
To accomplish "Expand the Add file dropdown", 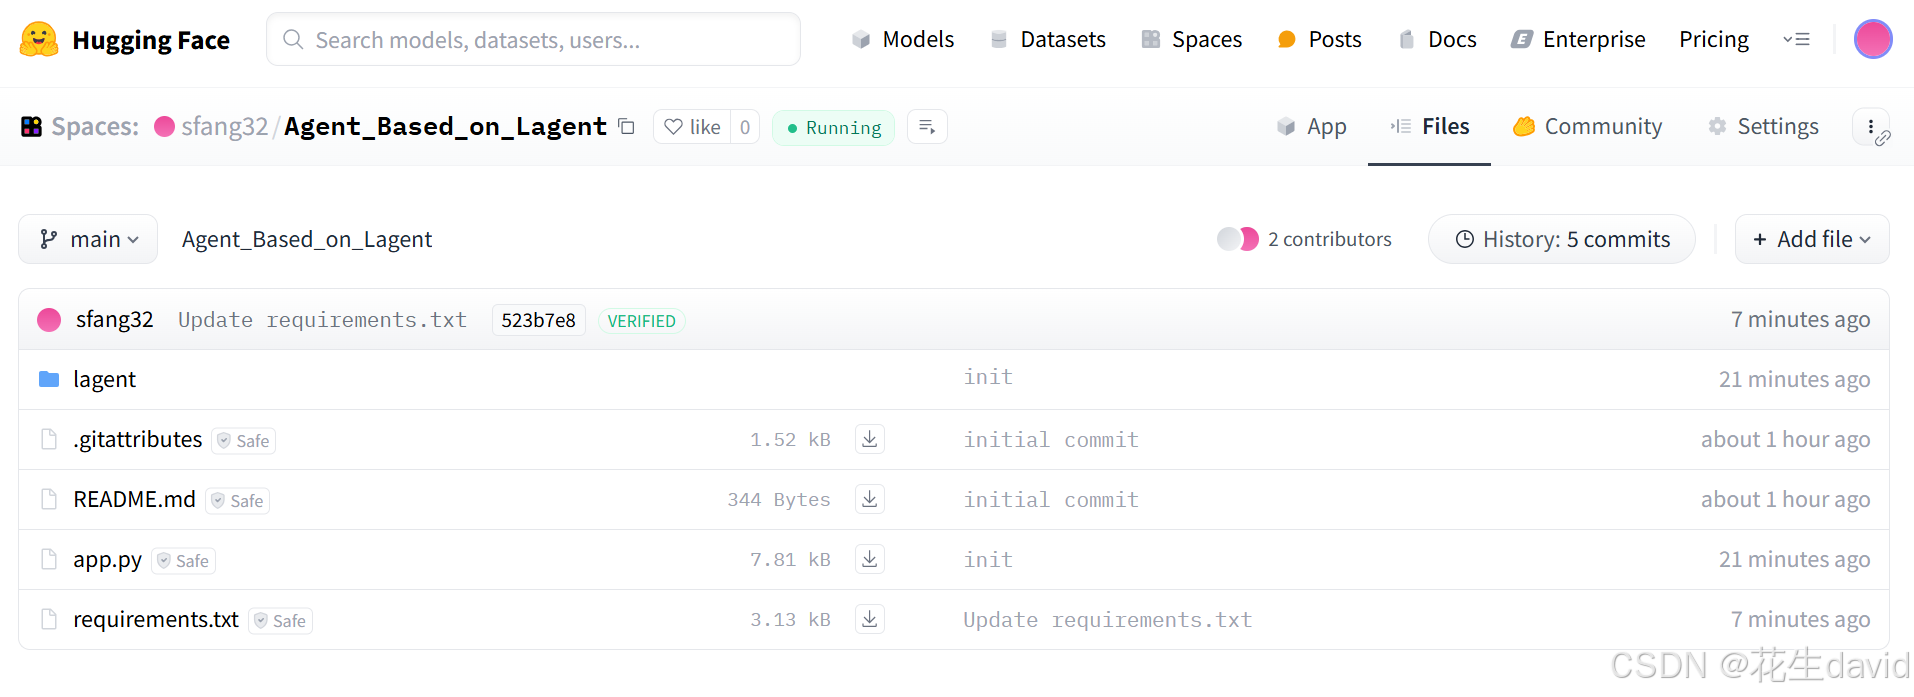I will pyautogui.click(x=1812, y=239).
